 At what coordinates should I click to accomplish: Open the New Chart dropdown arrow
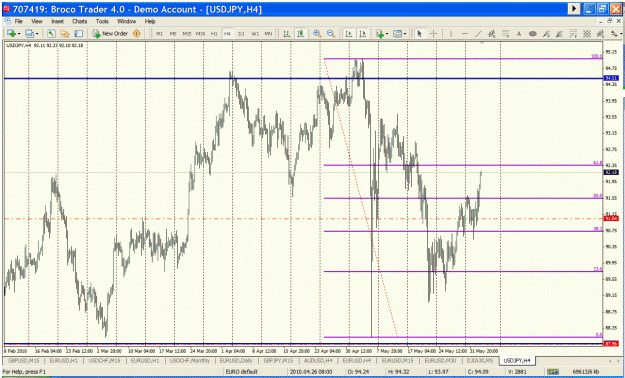(x=18, y=34)
